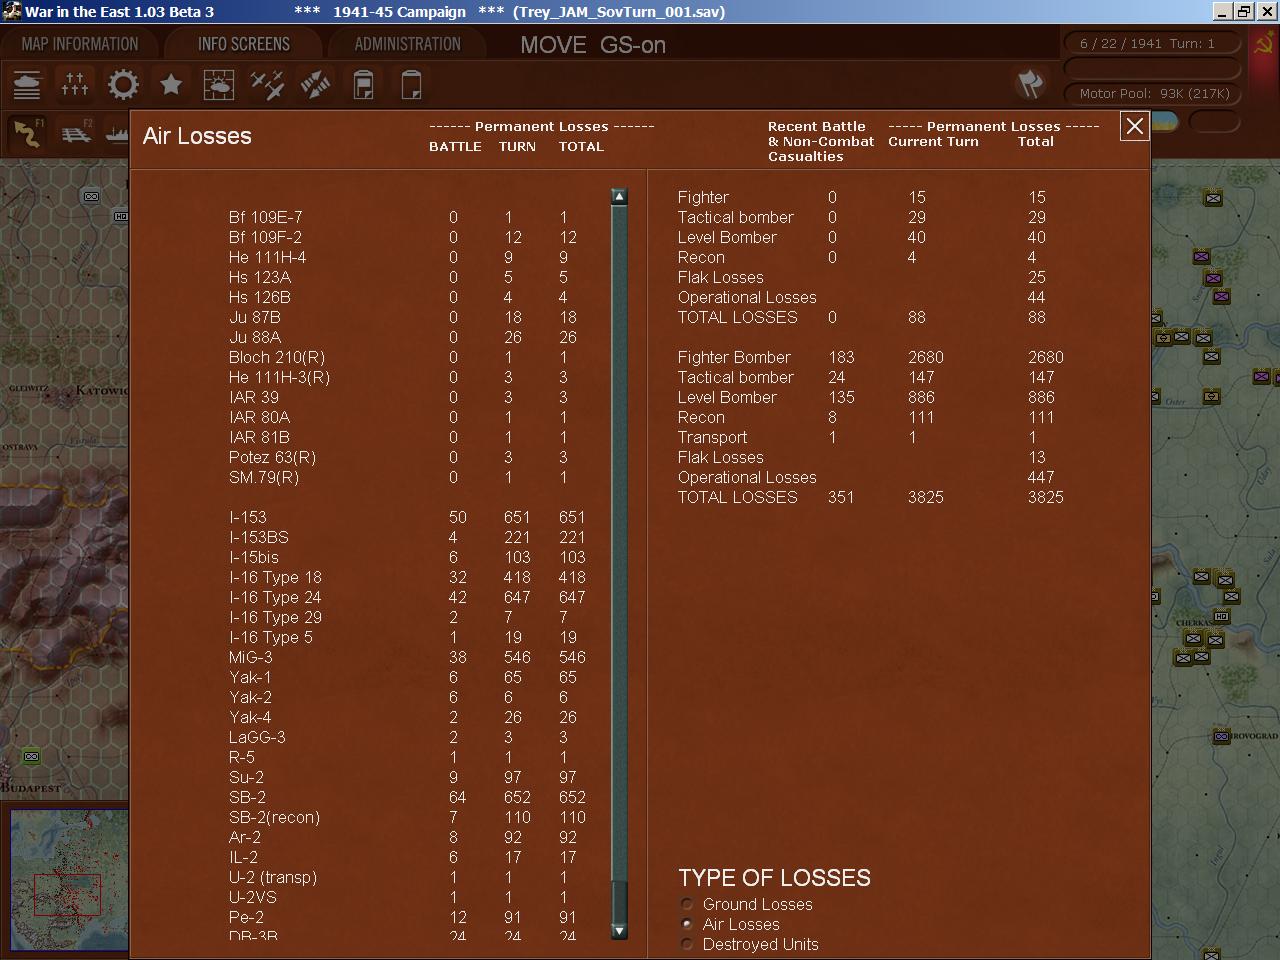The width and height of the screenshot is (1280, 960).
Task: Select the He 111H-4 row
Action: coord(402,257)
